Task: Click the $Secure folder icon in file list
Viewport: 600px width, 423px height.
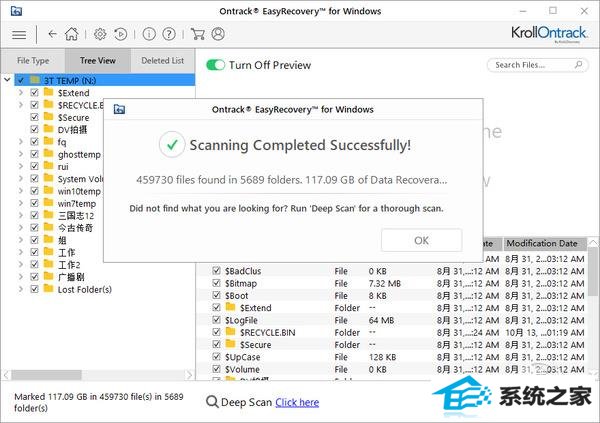Action: (230, 344)
